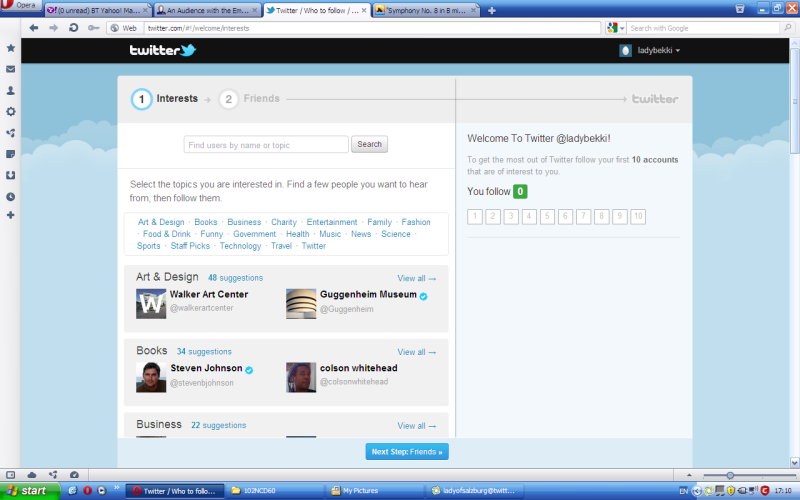
Task: Open the Notes panel in sidebar
Action: (x=10, y=154)
